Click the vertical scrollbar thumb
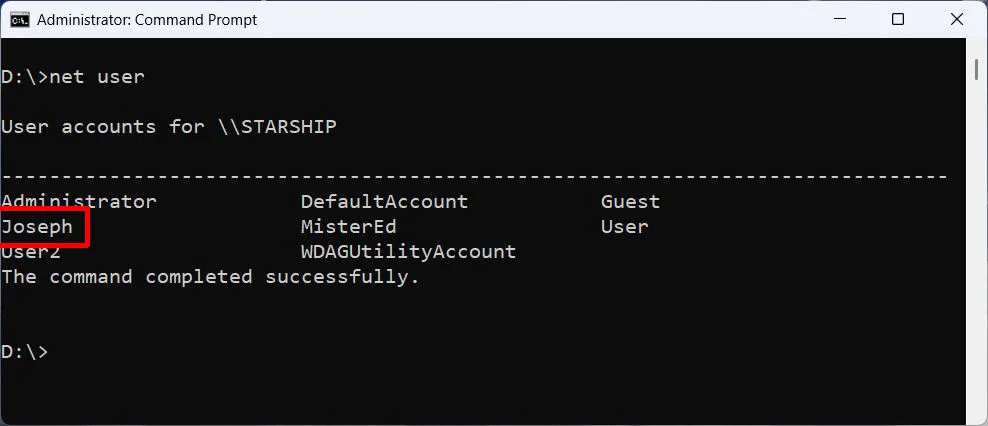This screenshot has height=426, width=988. coord(977,67)
